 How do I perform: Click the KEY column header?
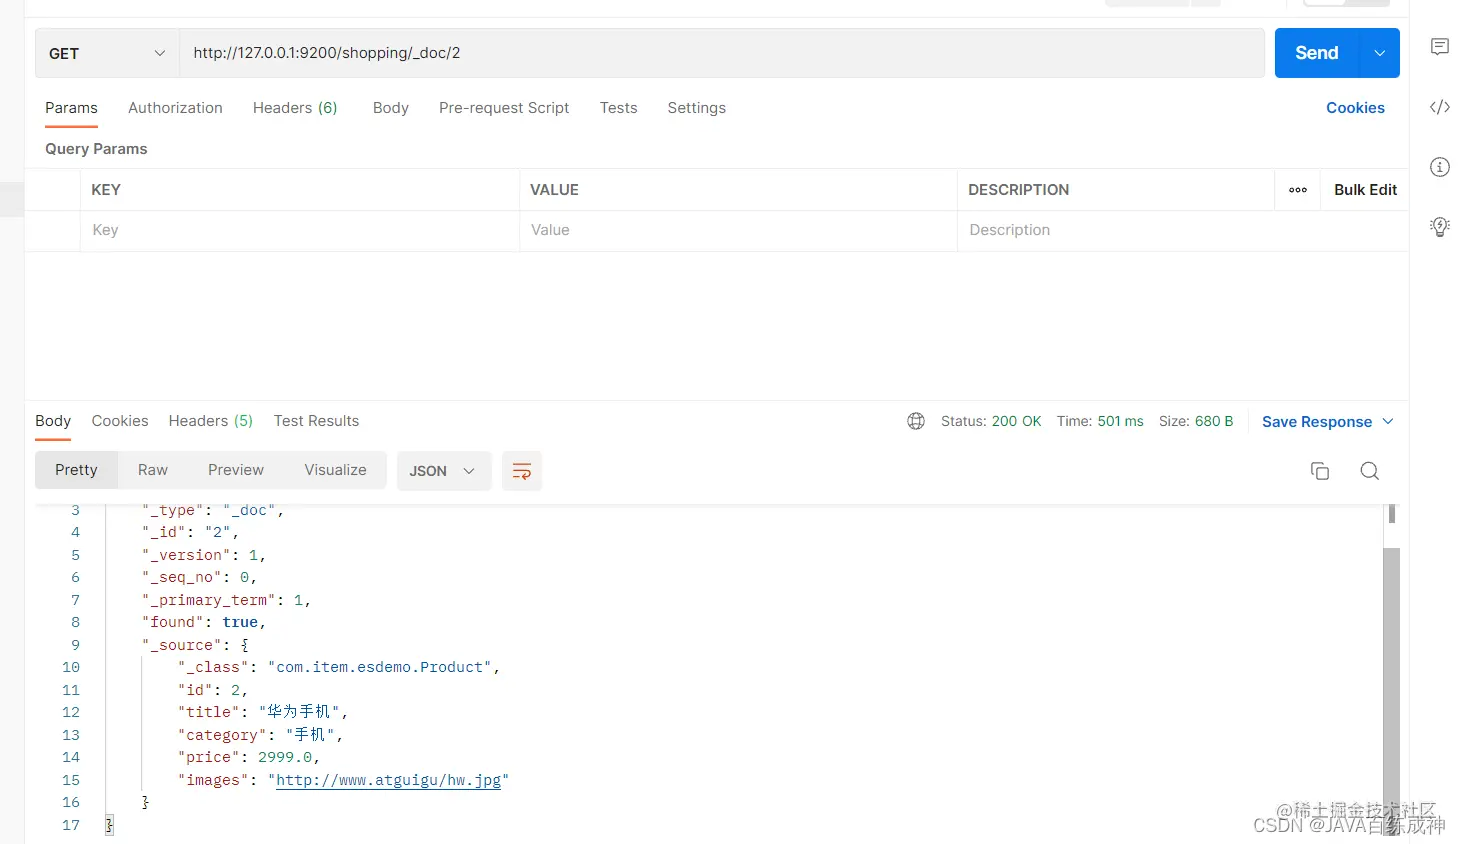106,190
